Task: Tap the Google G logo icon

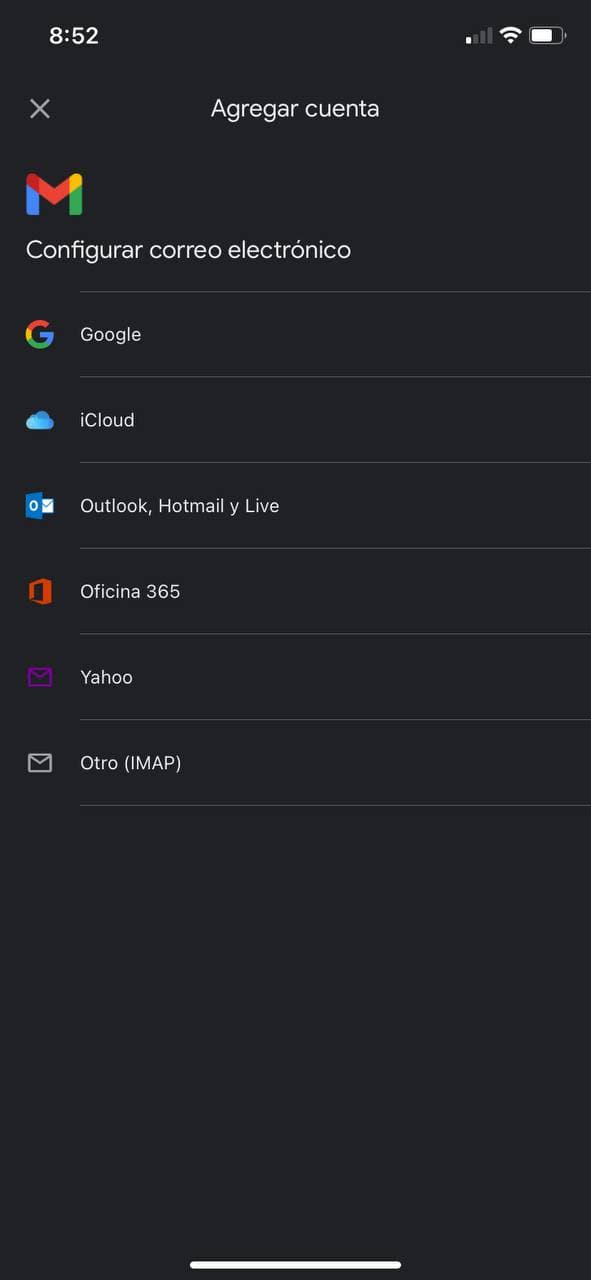Action: pyautogui.click(x=40, y=334)
